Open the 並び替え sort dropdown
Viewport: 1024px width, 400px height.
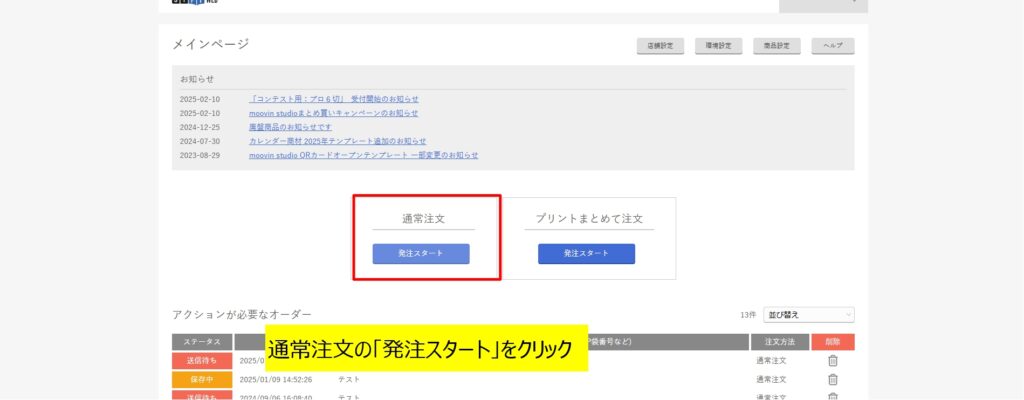[x=808, y=314]
